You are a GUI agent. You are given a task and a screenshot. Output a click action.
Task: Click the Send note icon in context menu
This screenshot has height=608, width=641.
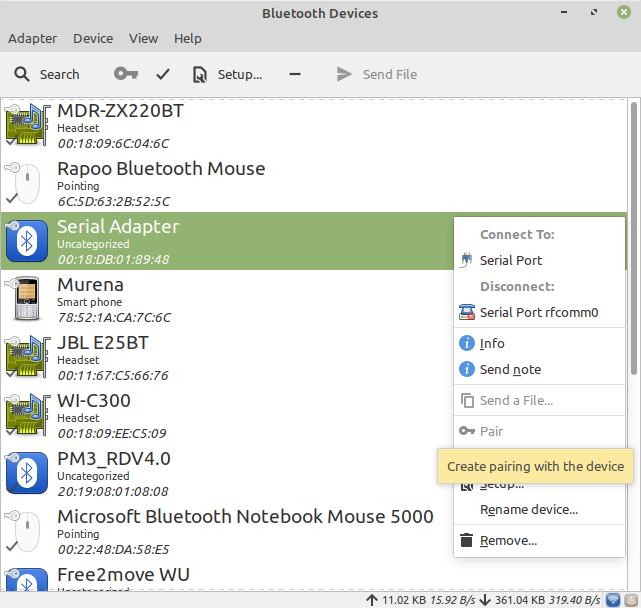[467, 370]
